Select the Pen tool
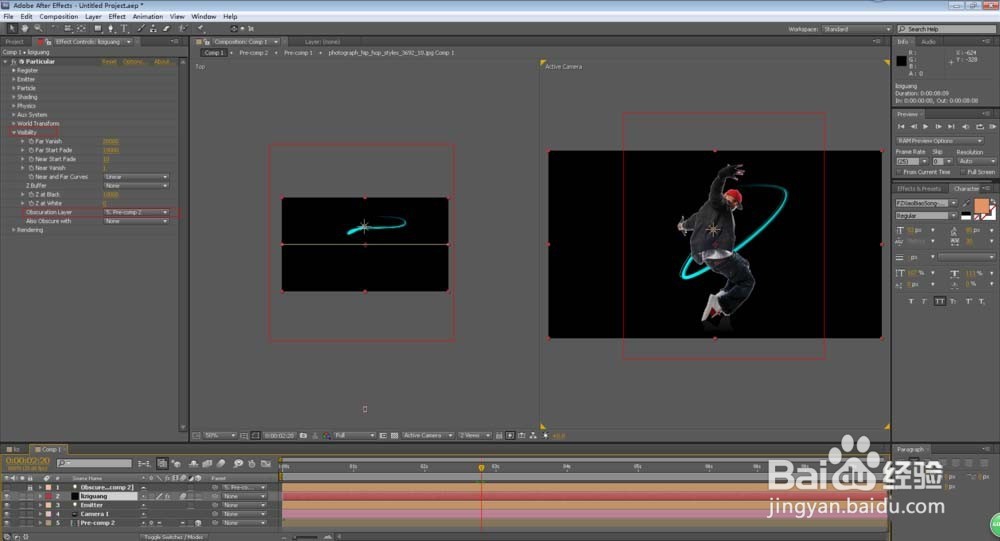Viewport: 1000px width, 541px height. [x=111, y=29]
